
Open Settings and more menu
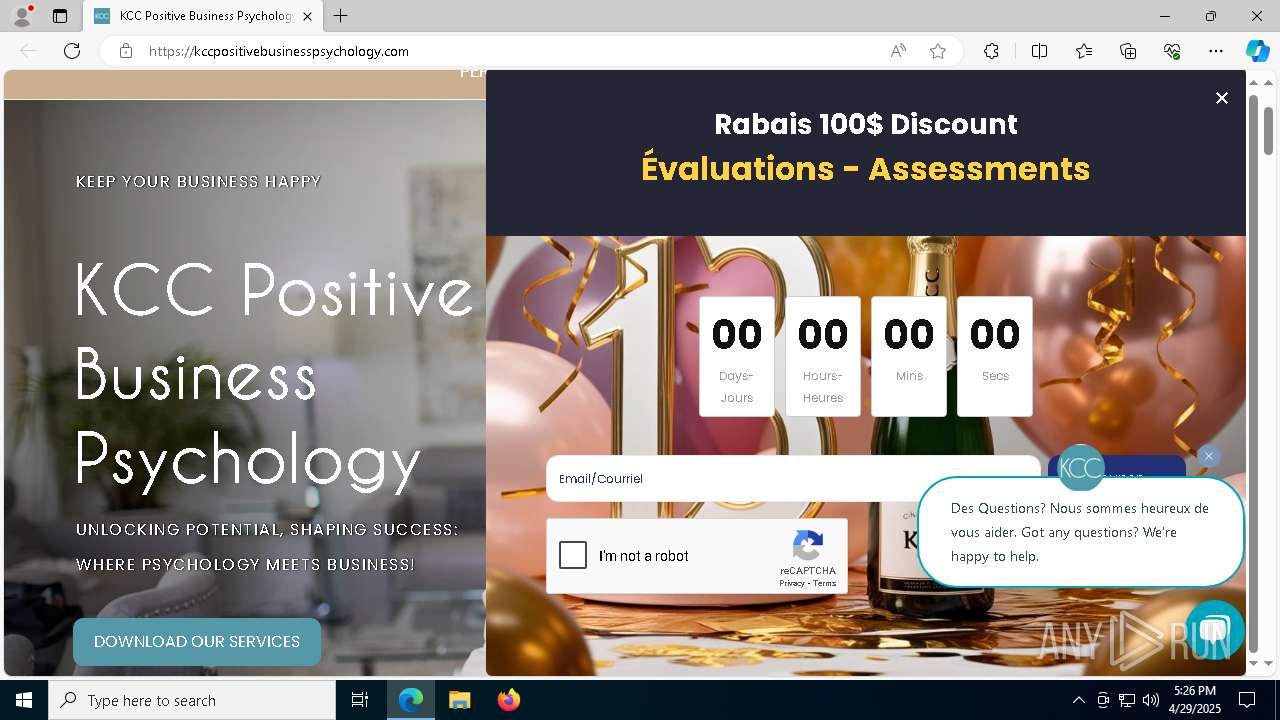pyautogui.click(x=1216, y=51)
